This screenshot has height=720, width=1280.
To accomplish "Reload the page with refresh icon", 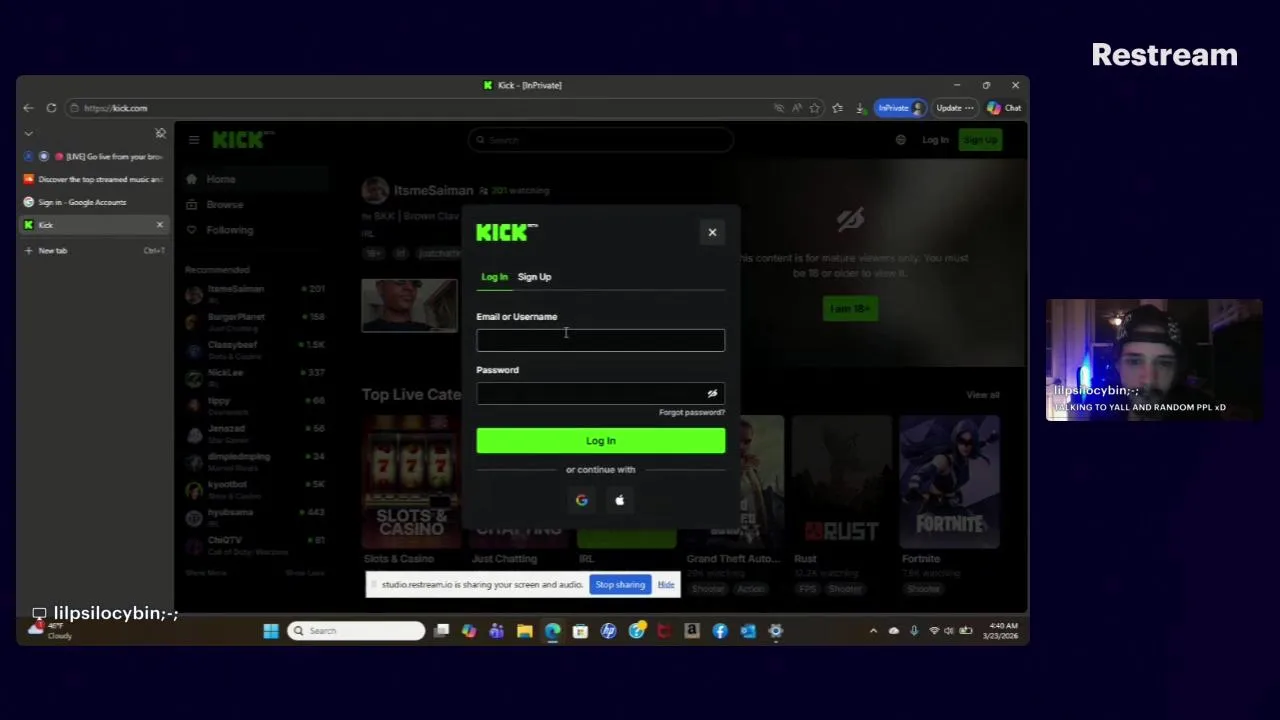I will 51,108.
